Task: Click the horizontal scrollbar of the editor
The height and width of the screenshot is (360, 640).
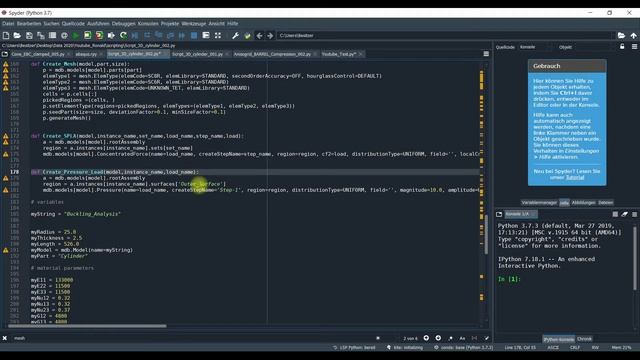Action: [x=87, y=326]
